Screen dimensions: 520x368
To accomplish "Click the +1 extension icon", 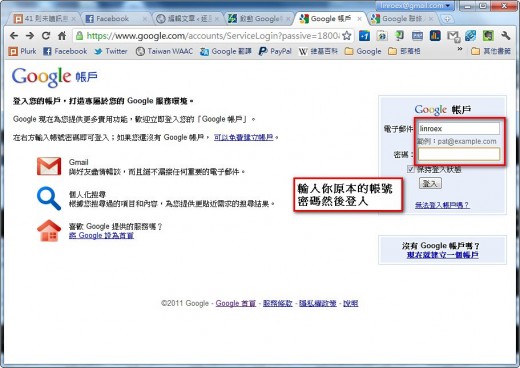I will click(x=364, y=36).
